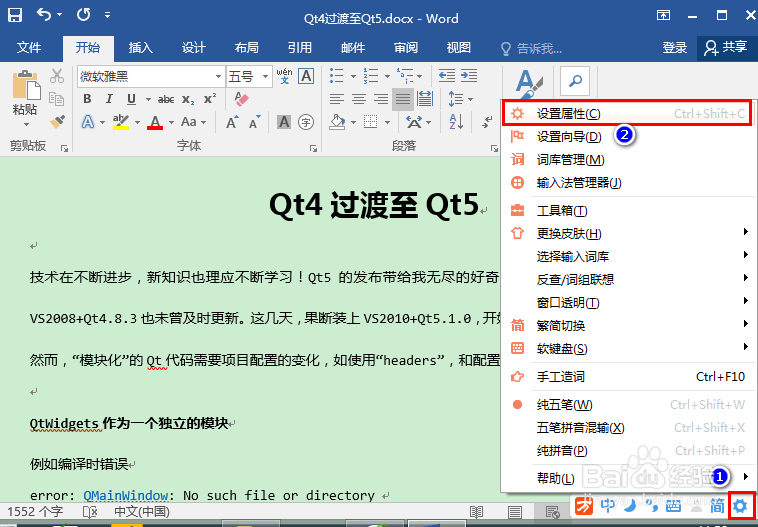Open the font color dropdown arrow
Screen dimensions: 758x527
coord(172,122)
